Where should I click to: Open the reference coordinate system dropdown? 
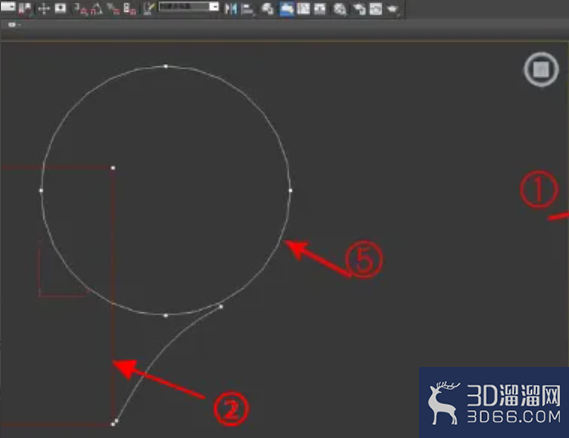[x=8, y=7]
